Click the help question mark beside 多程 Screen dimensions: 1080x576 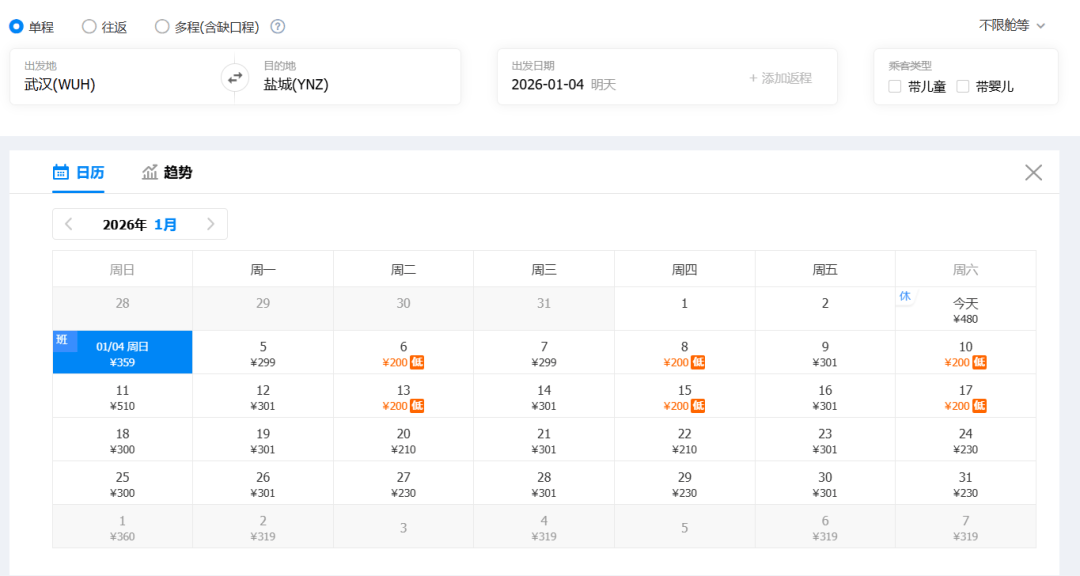[x=278, y=27]
